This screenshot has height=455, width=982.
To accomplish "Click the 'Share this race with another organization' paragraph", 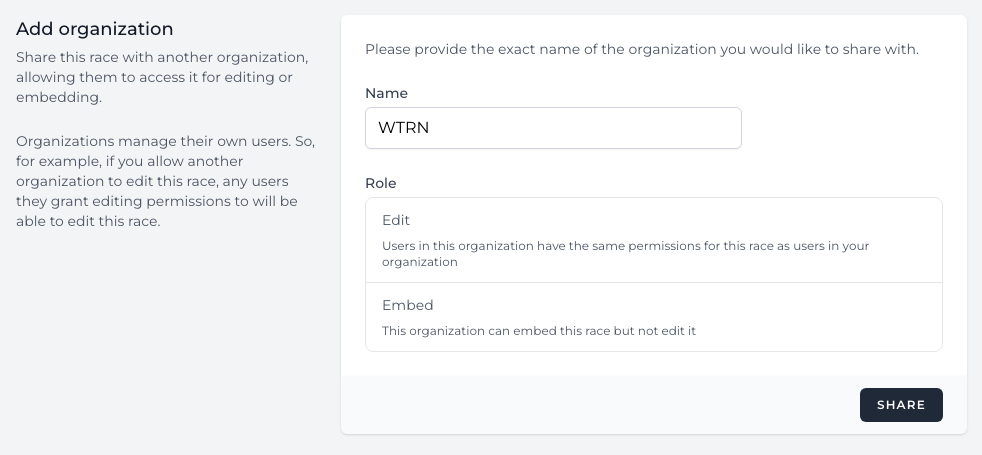I will 162,77.
